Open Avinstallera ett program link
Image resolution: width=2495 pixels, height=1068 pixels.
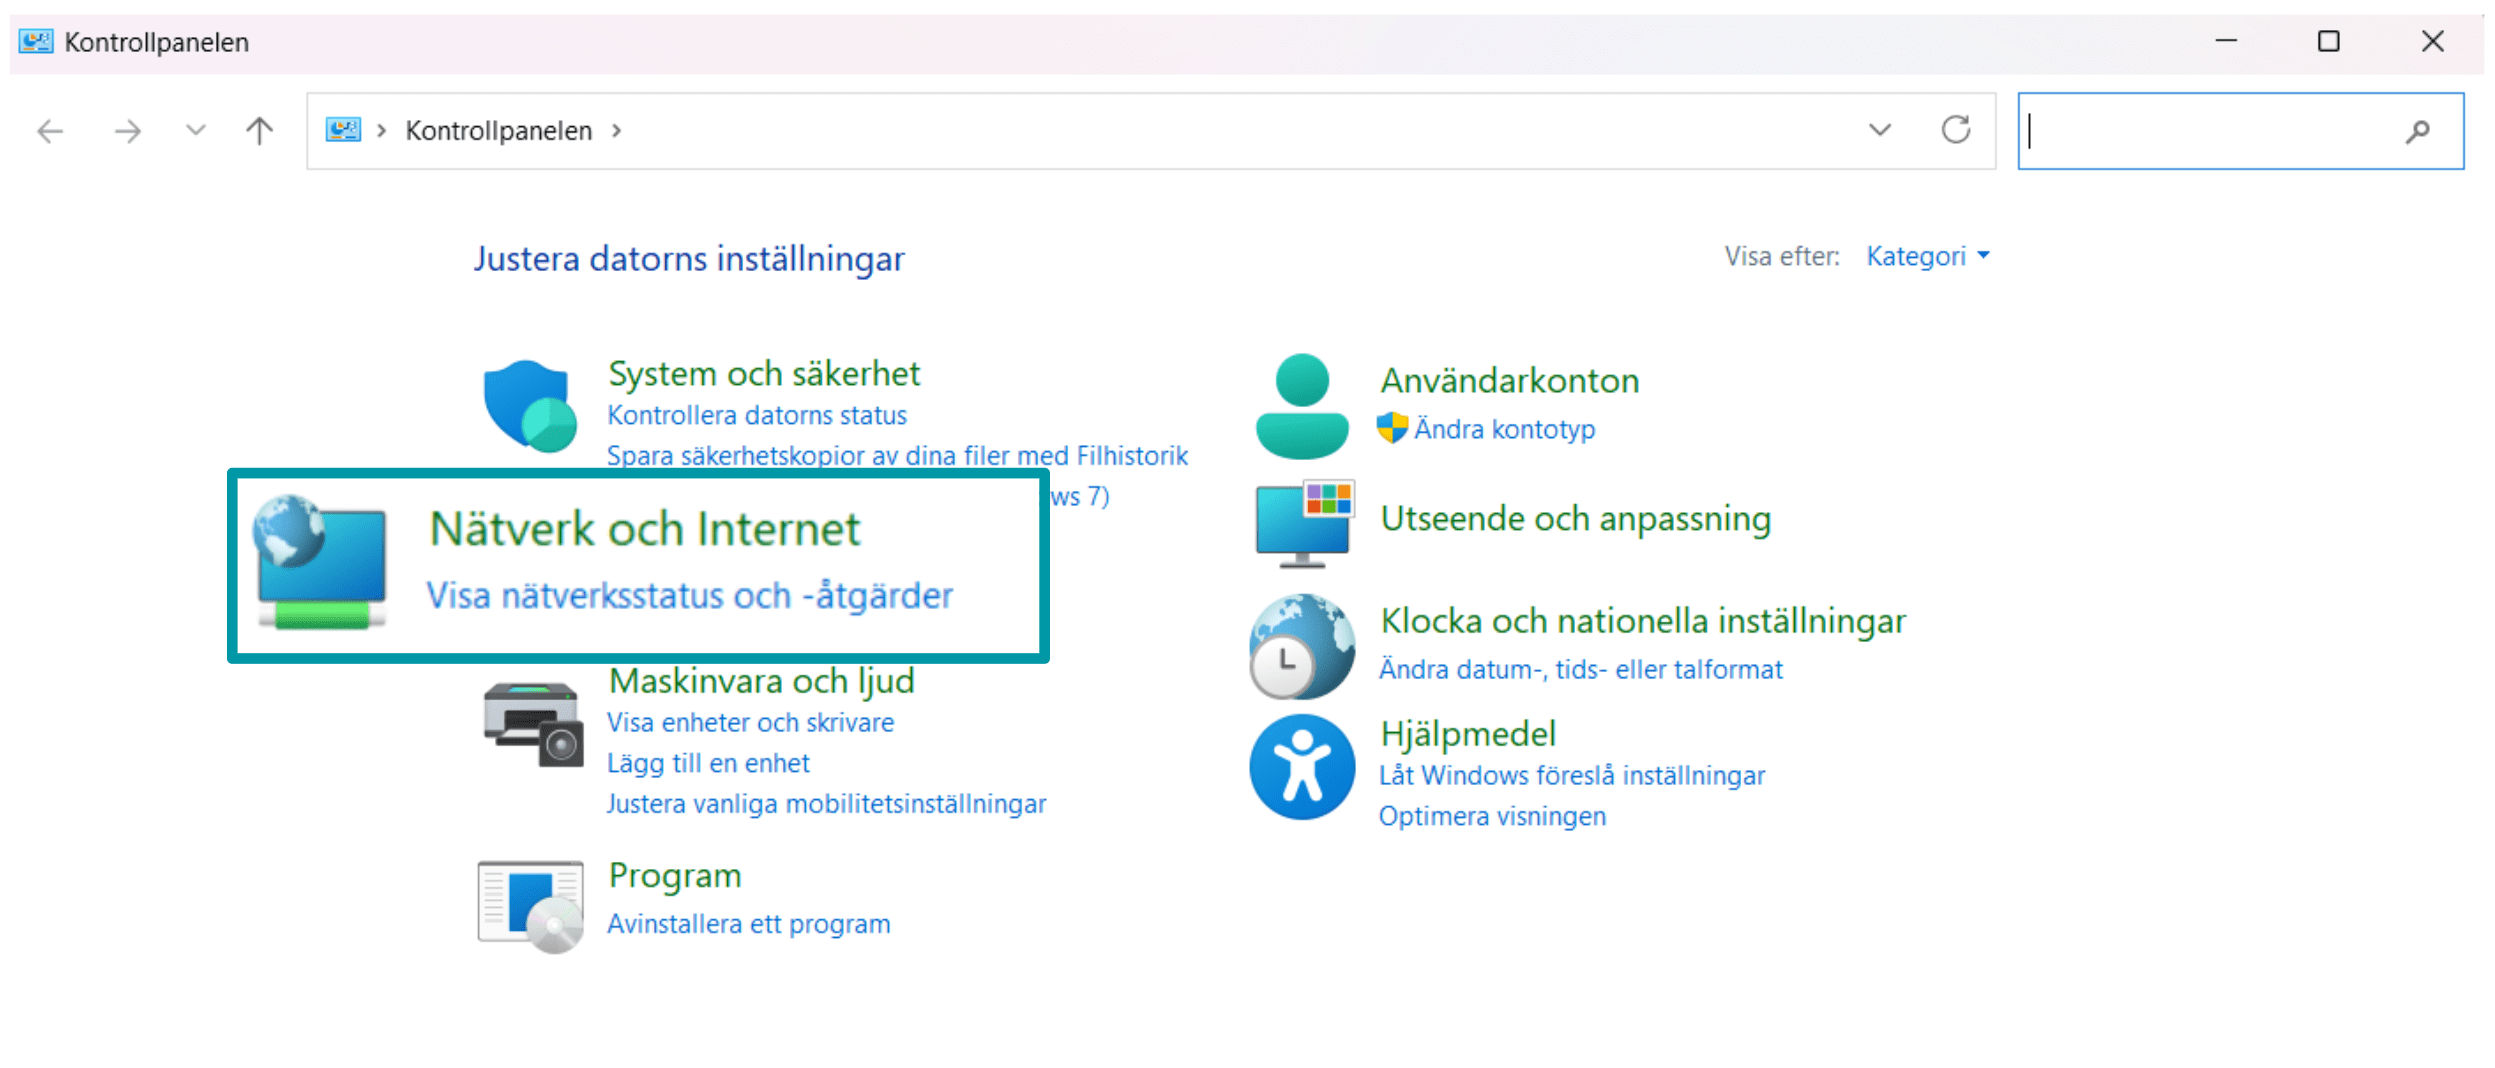748,923
